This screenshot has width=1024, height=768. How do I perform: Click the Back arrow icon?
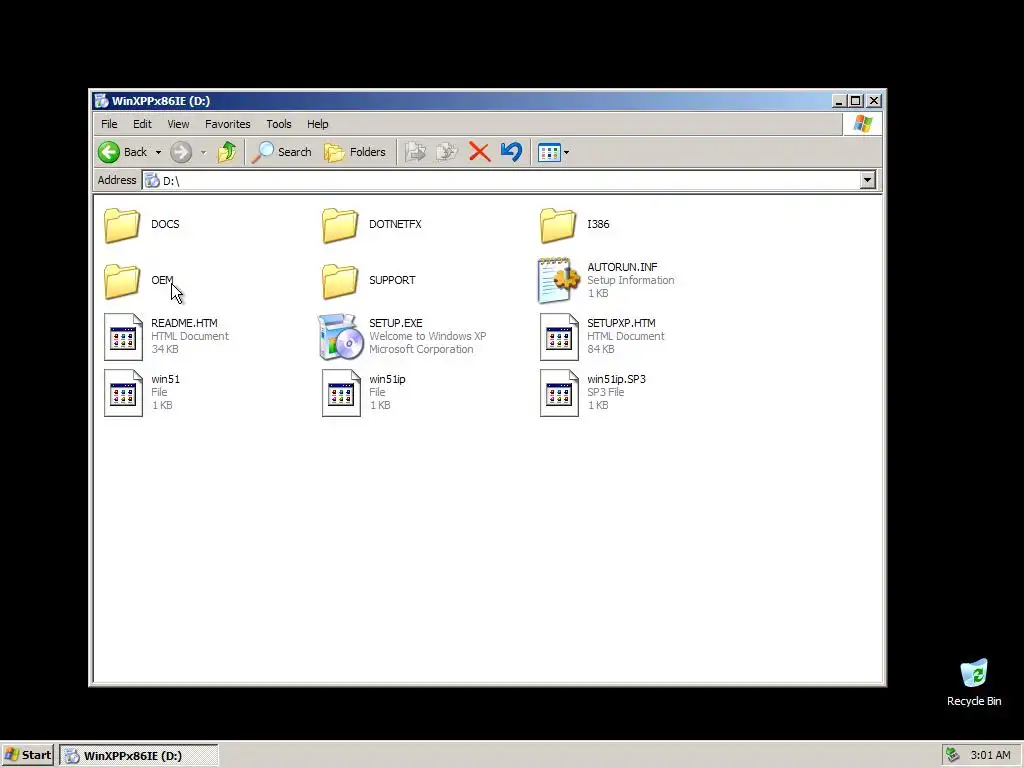click(x=109, y=152)
